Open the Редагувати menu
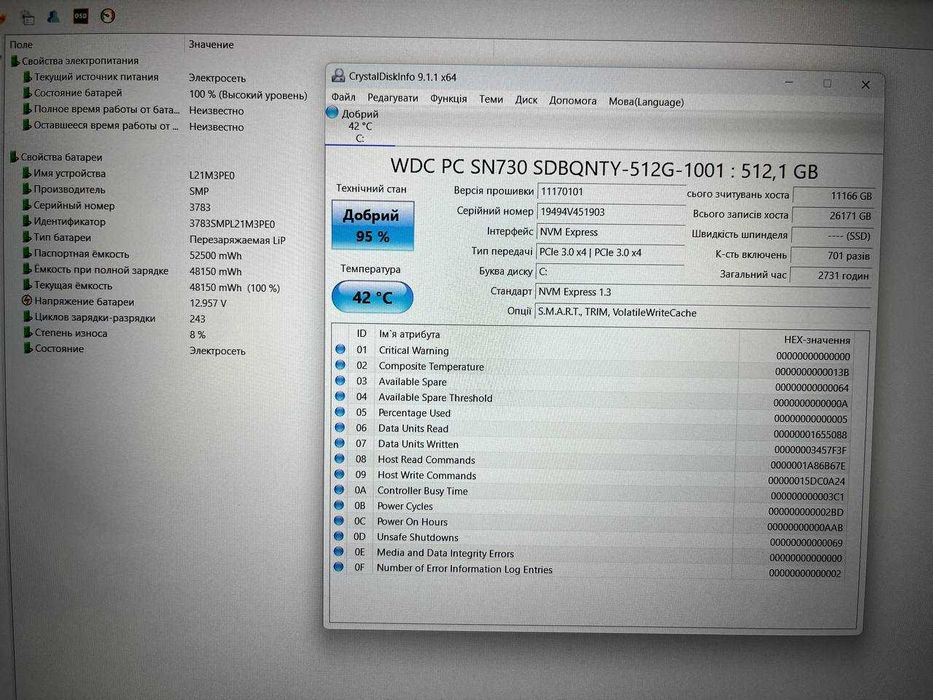The height and width of the screenshot is (700, 933). click(392, 98)
